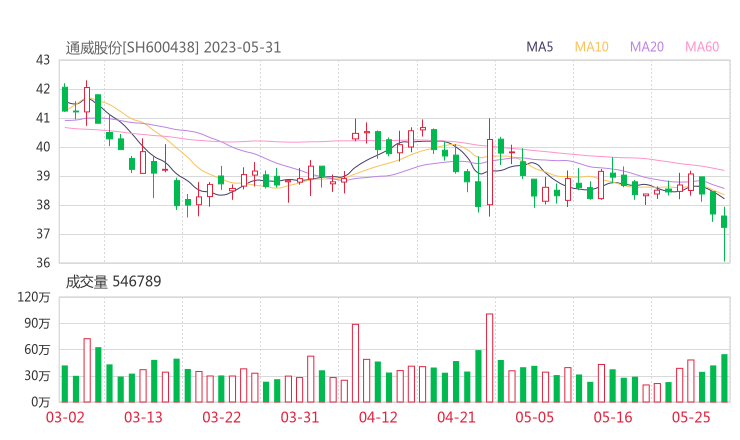Image resolution: width=740 pixels, height=440 pixels.
Task: Click the 43 price axis label
Action: pos(42,60)
